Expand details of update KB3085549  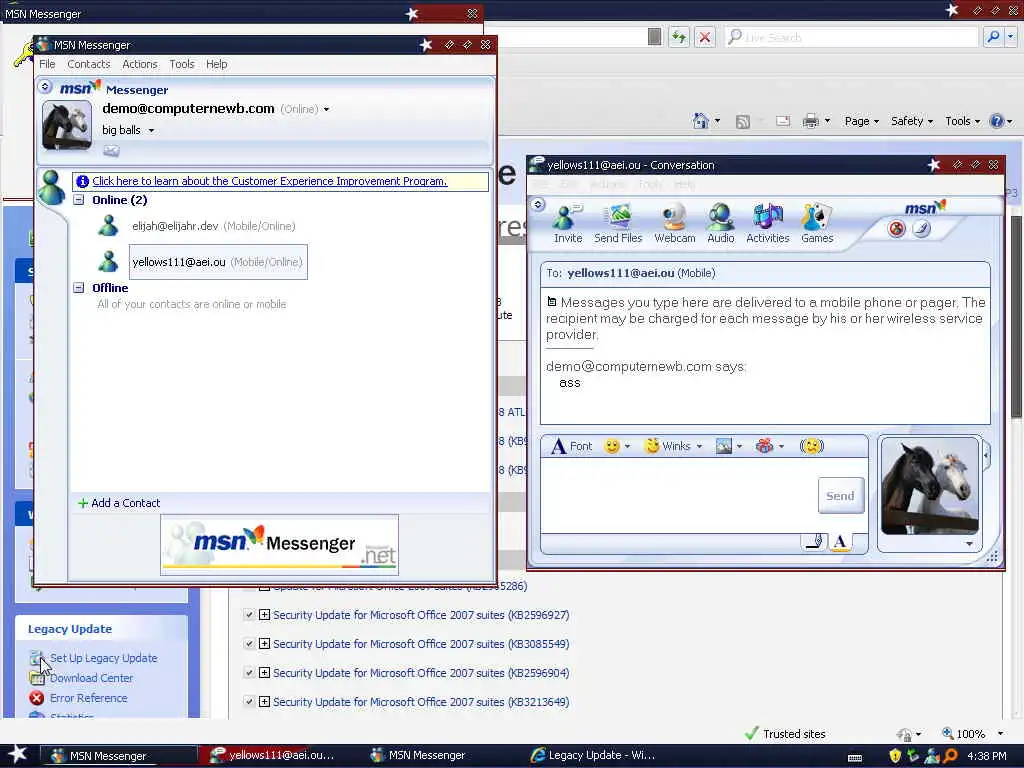point(264,643)
